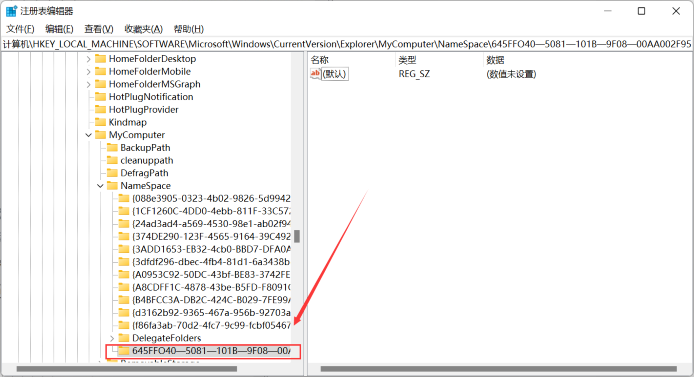Image resolution: width=694 pixels, height=377 pixels.
Task: Click the HotPlugNotification folder icon
Action: pos(101,97)
